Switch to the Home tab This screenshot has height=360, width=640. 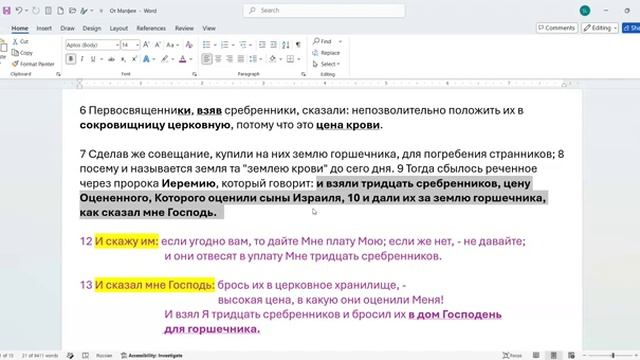pos(20,28)
